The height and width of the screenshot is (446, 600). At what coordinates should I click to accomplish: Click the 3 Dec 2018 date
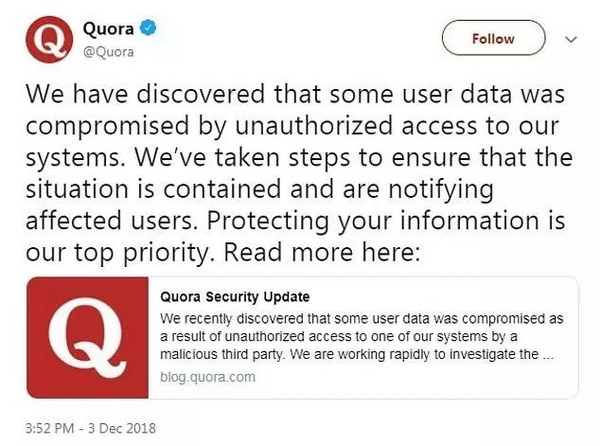click(122, 428)
